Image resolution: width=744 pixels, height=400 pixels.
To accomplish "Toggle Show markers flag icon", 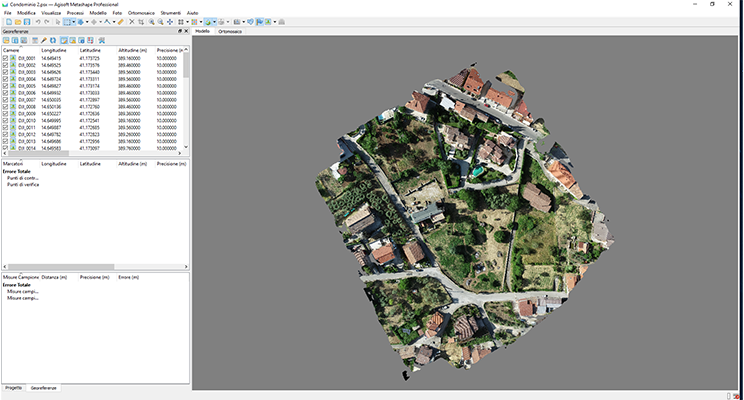I will pos(260,22).
